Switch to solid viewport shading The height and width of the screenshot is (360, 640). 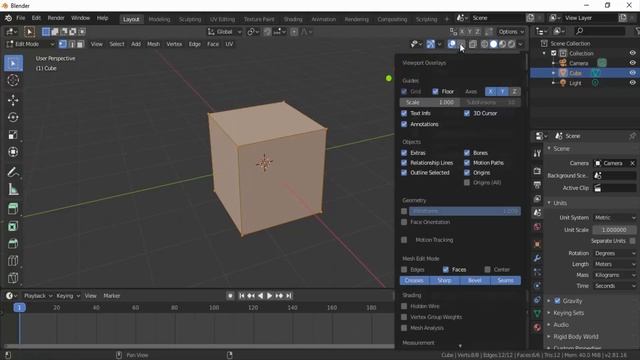(x=493, y=44)
